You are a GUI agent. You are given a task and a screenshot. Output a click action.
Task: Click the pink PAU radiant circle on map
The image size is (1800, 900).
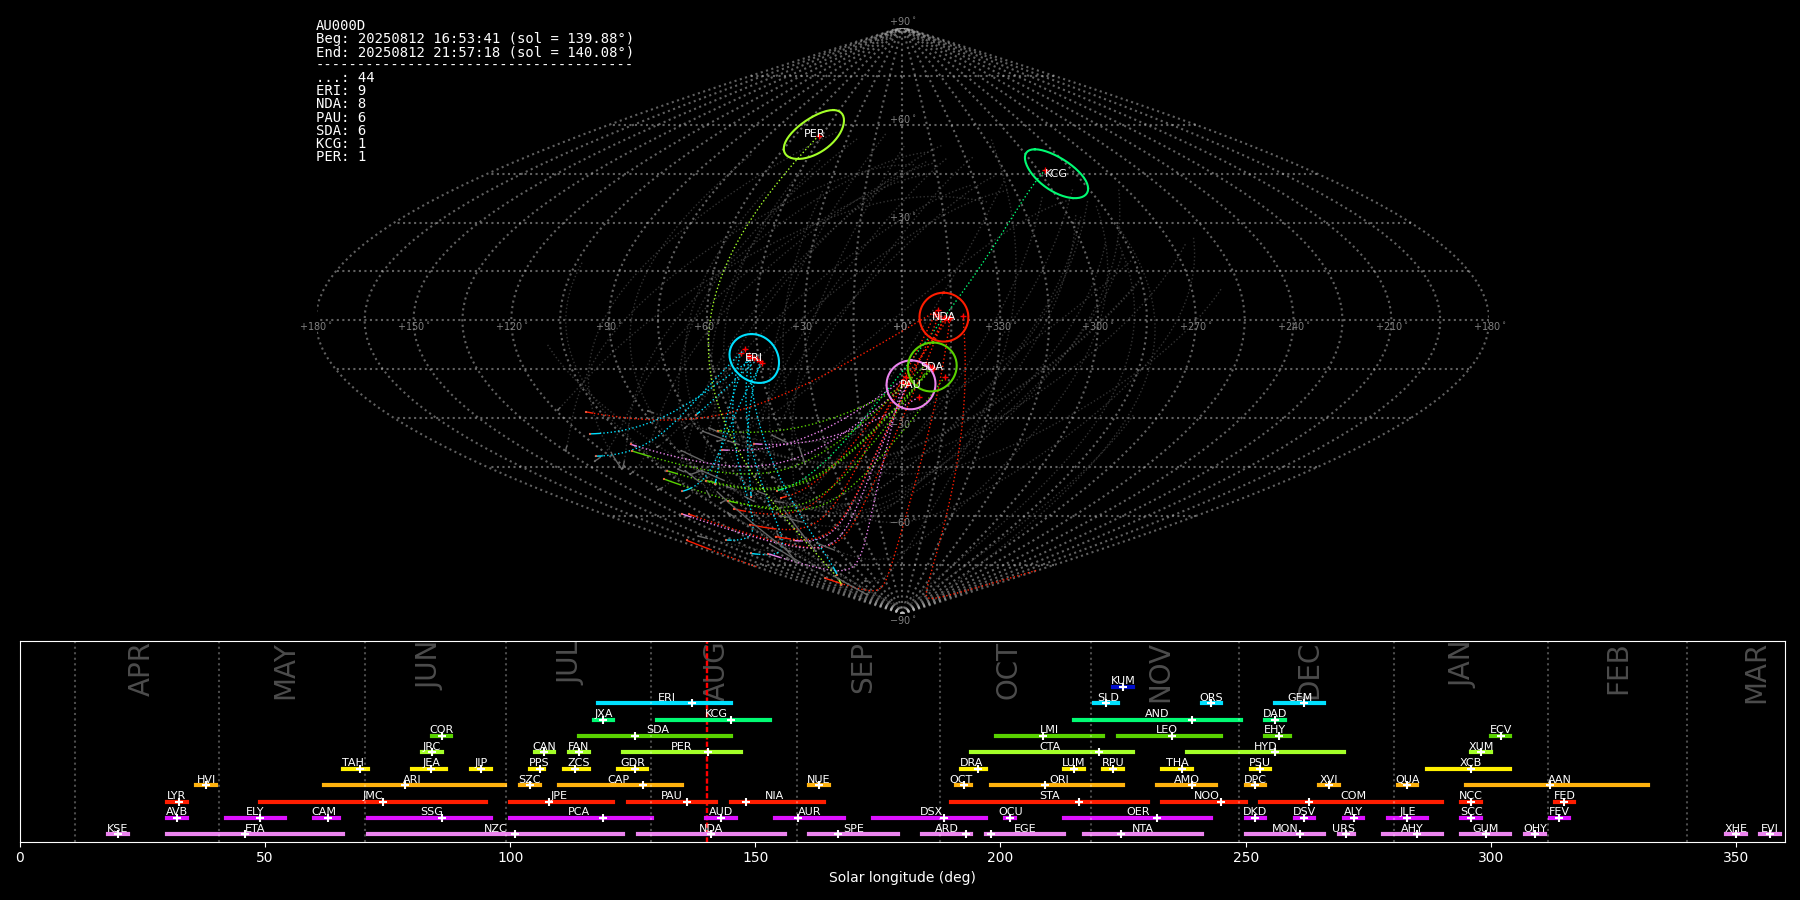911,385
